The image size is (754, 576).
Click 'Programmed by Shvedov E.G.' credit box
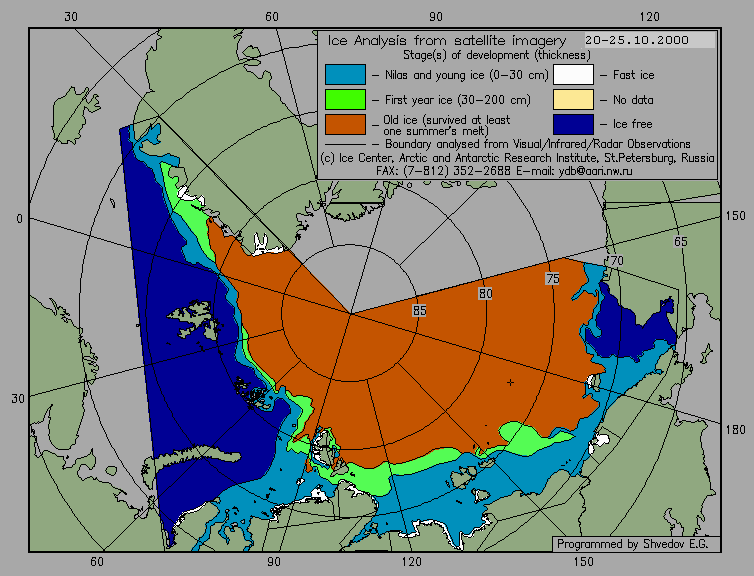[x=636, y=544]
